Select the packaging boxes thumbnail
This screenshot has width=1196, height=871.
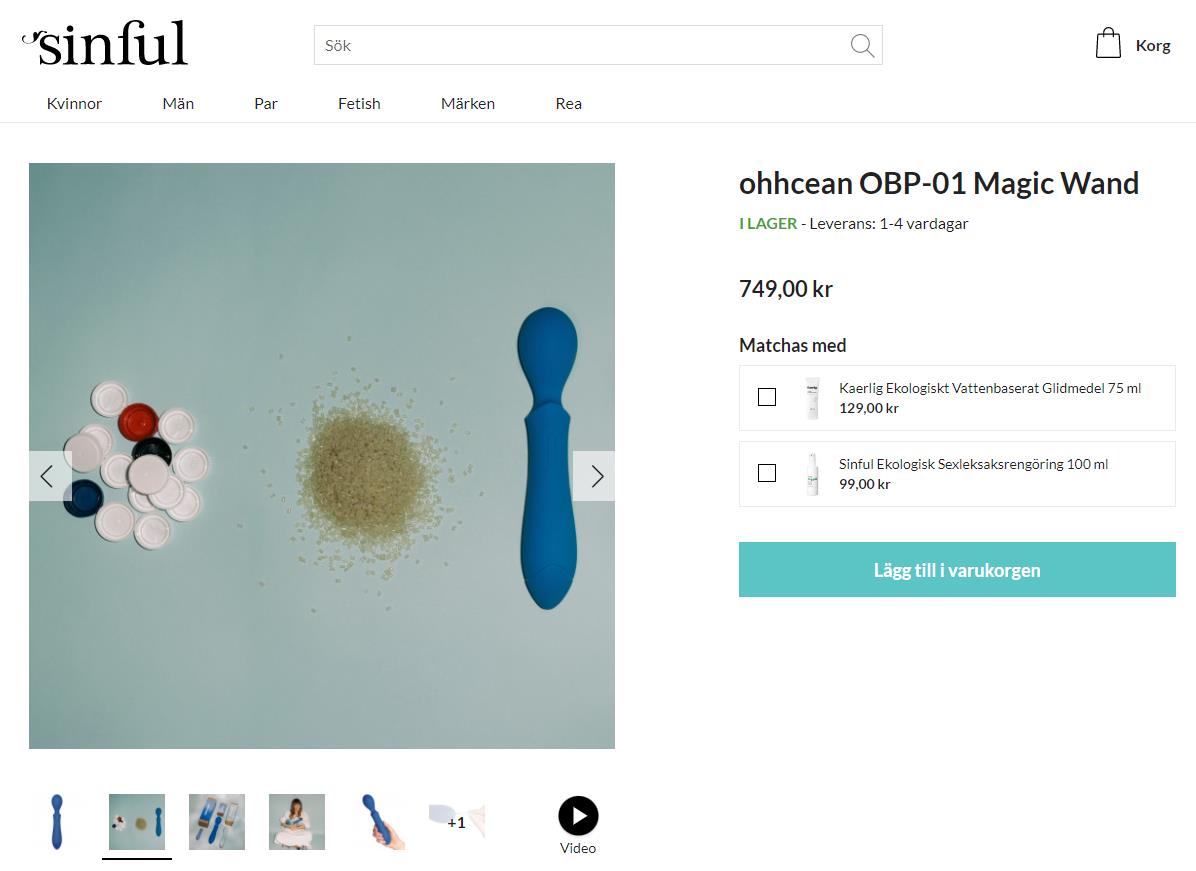[x=217, y=822]
